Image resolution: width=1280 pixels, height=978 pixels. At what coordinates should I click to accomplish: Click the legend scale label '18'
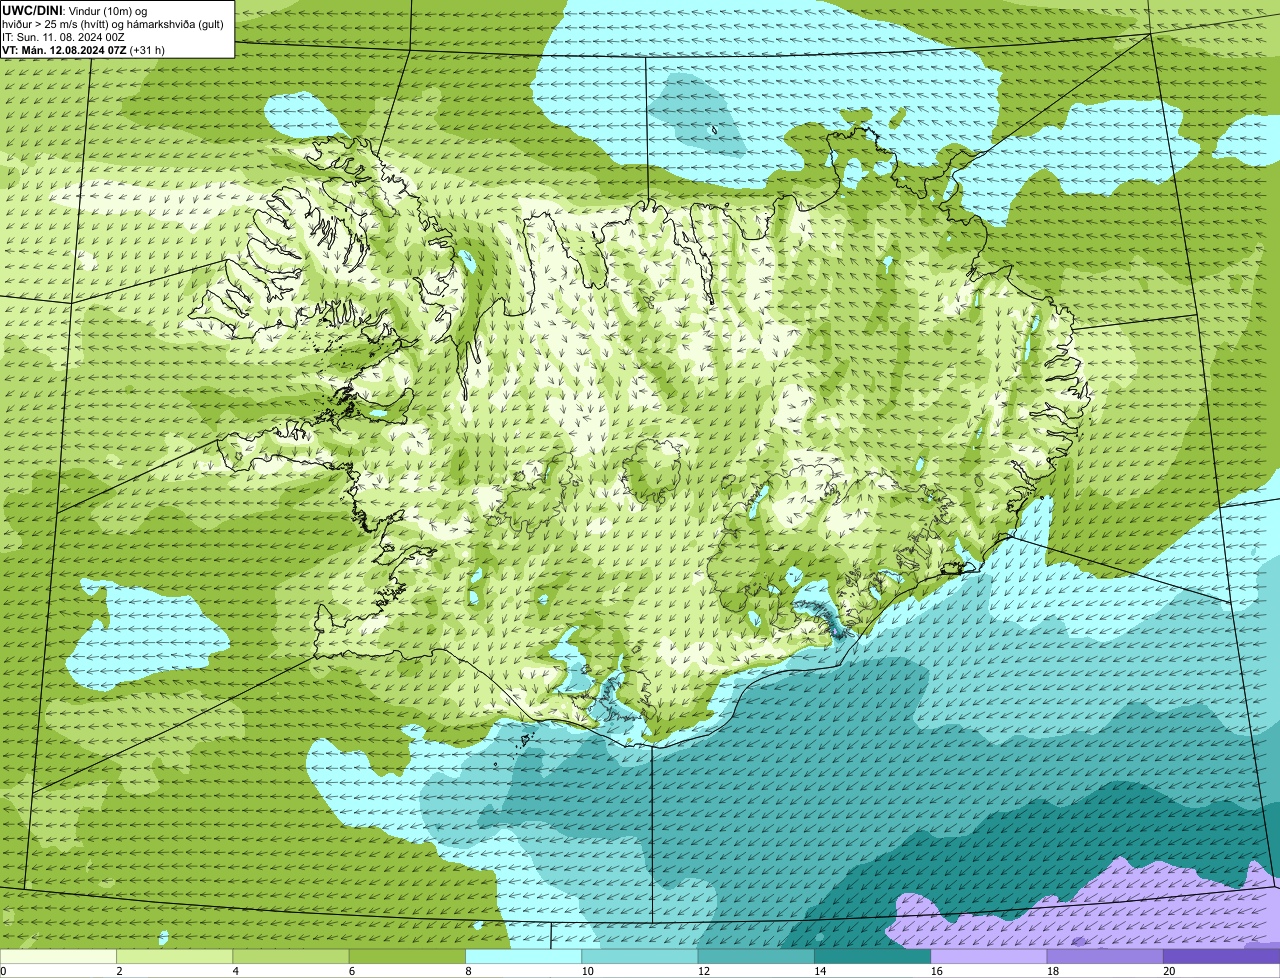(x=1053, y=971)
